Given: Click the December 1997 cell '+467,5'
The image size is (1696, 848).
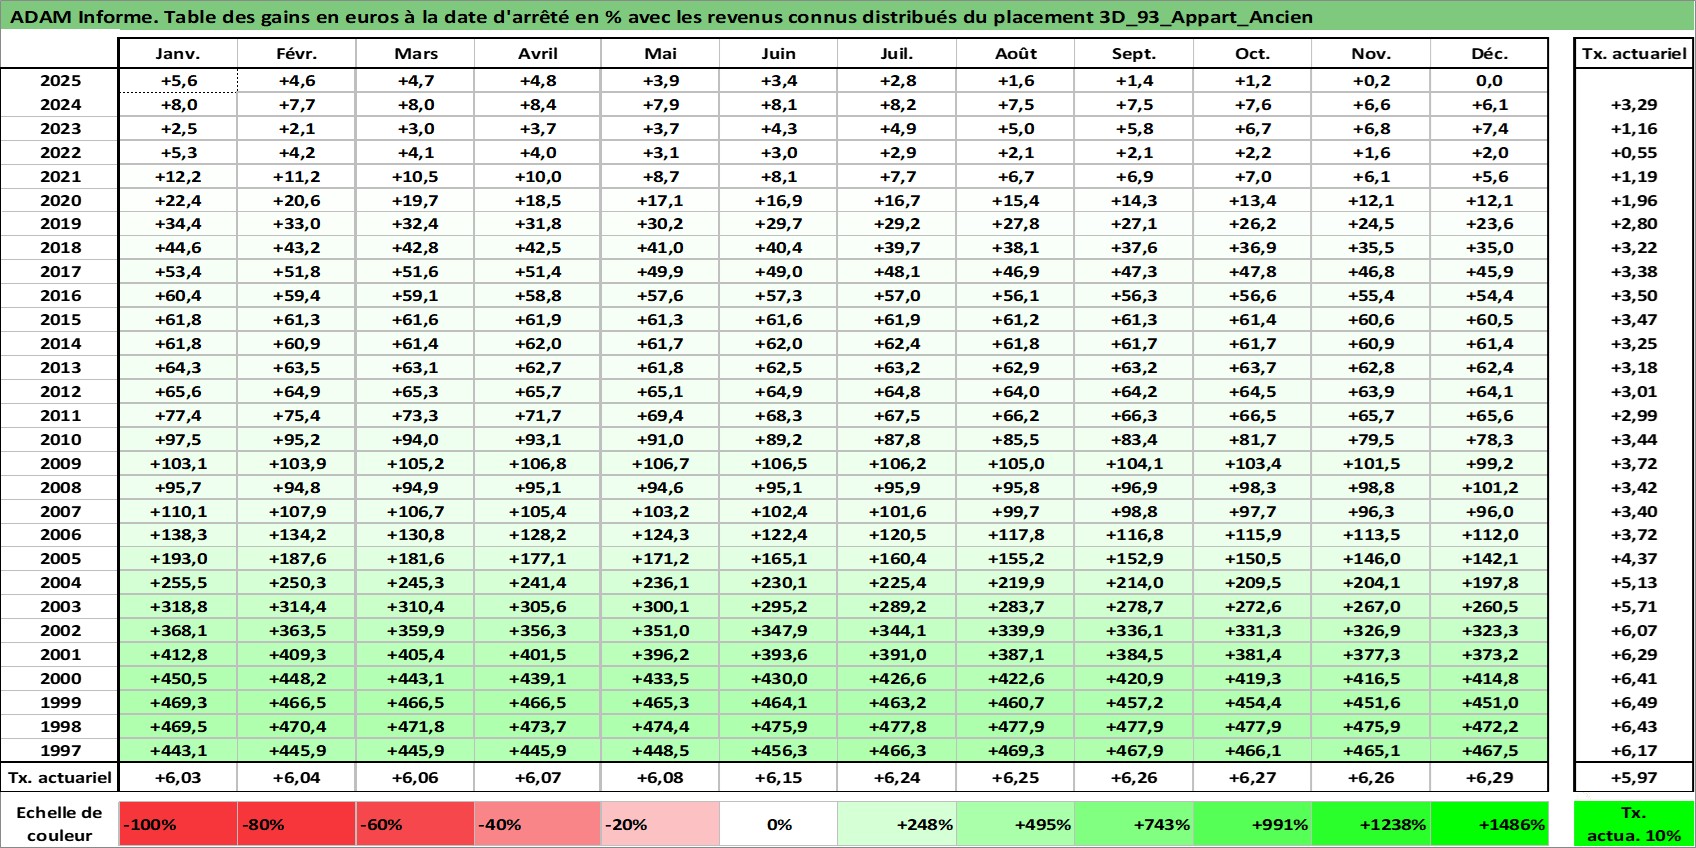Looking at the screenshot, I should pyautogui.click(x=1489, y=750).
